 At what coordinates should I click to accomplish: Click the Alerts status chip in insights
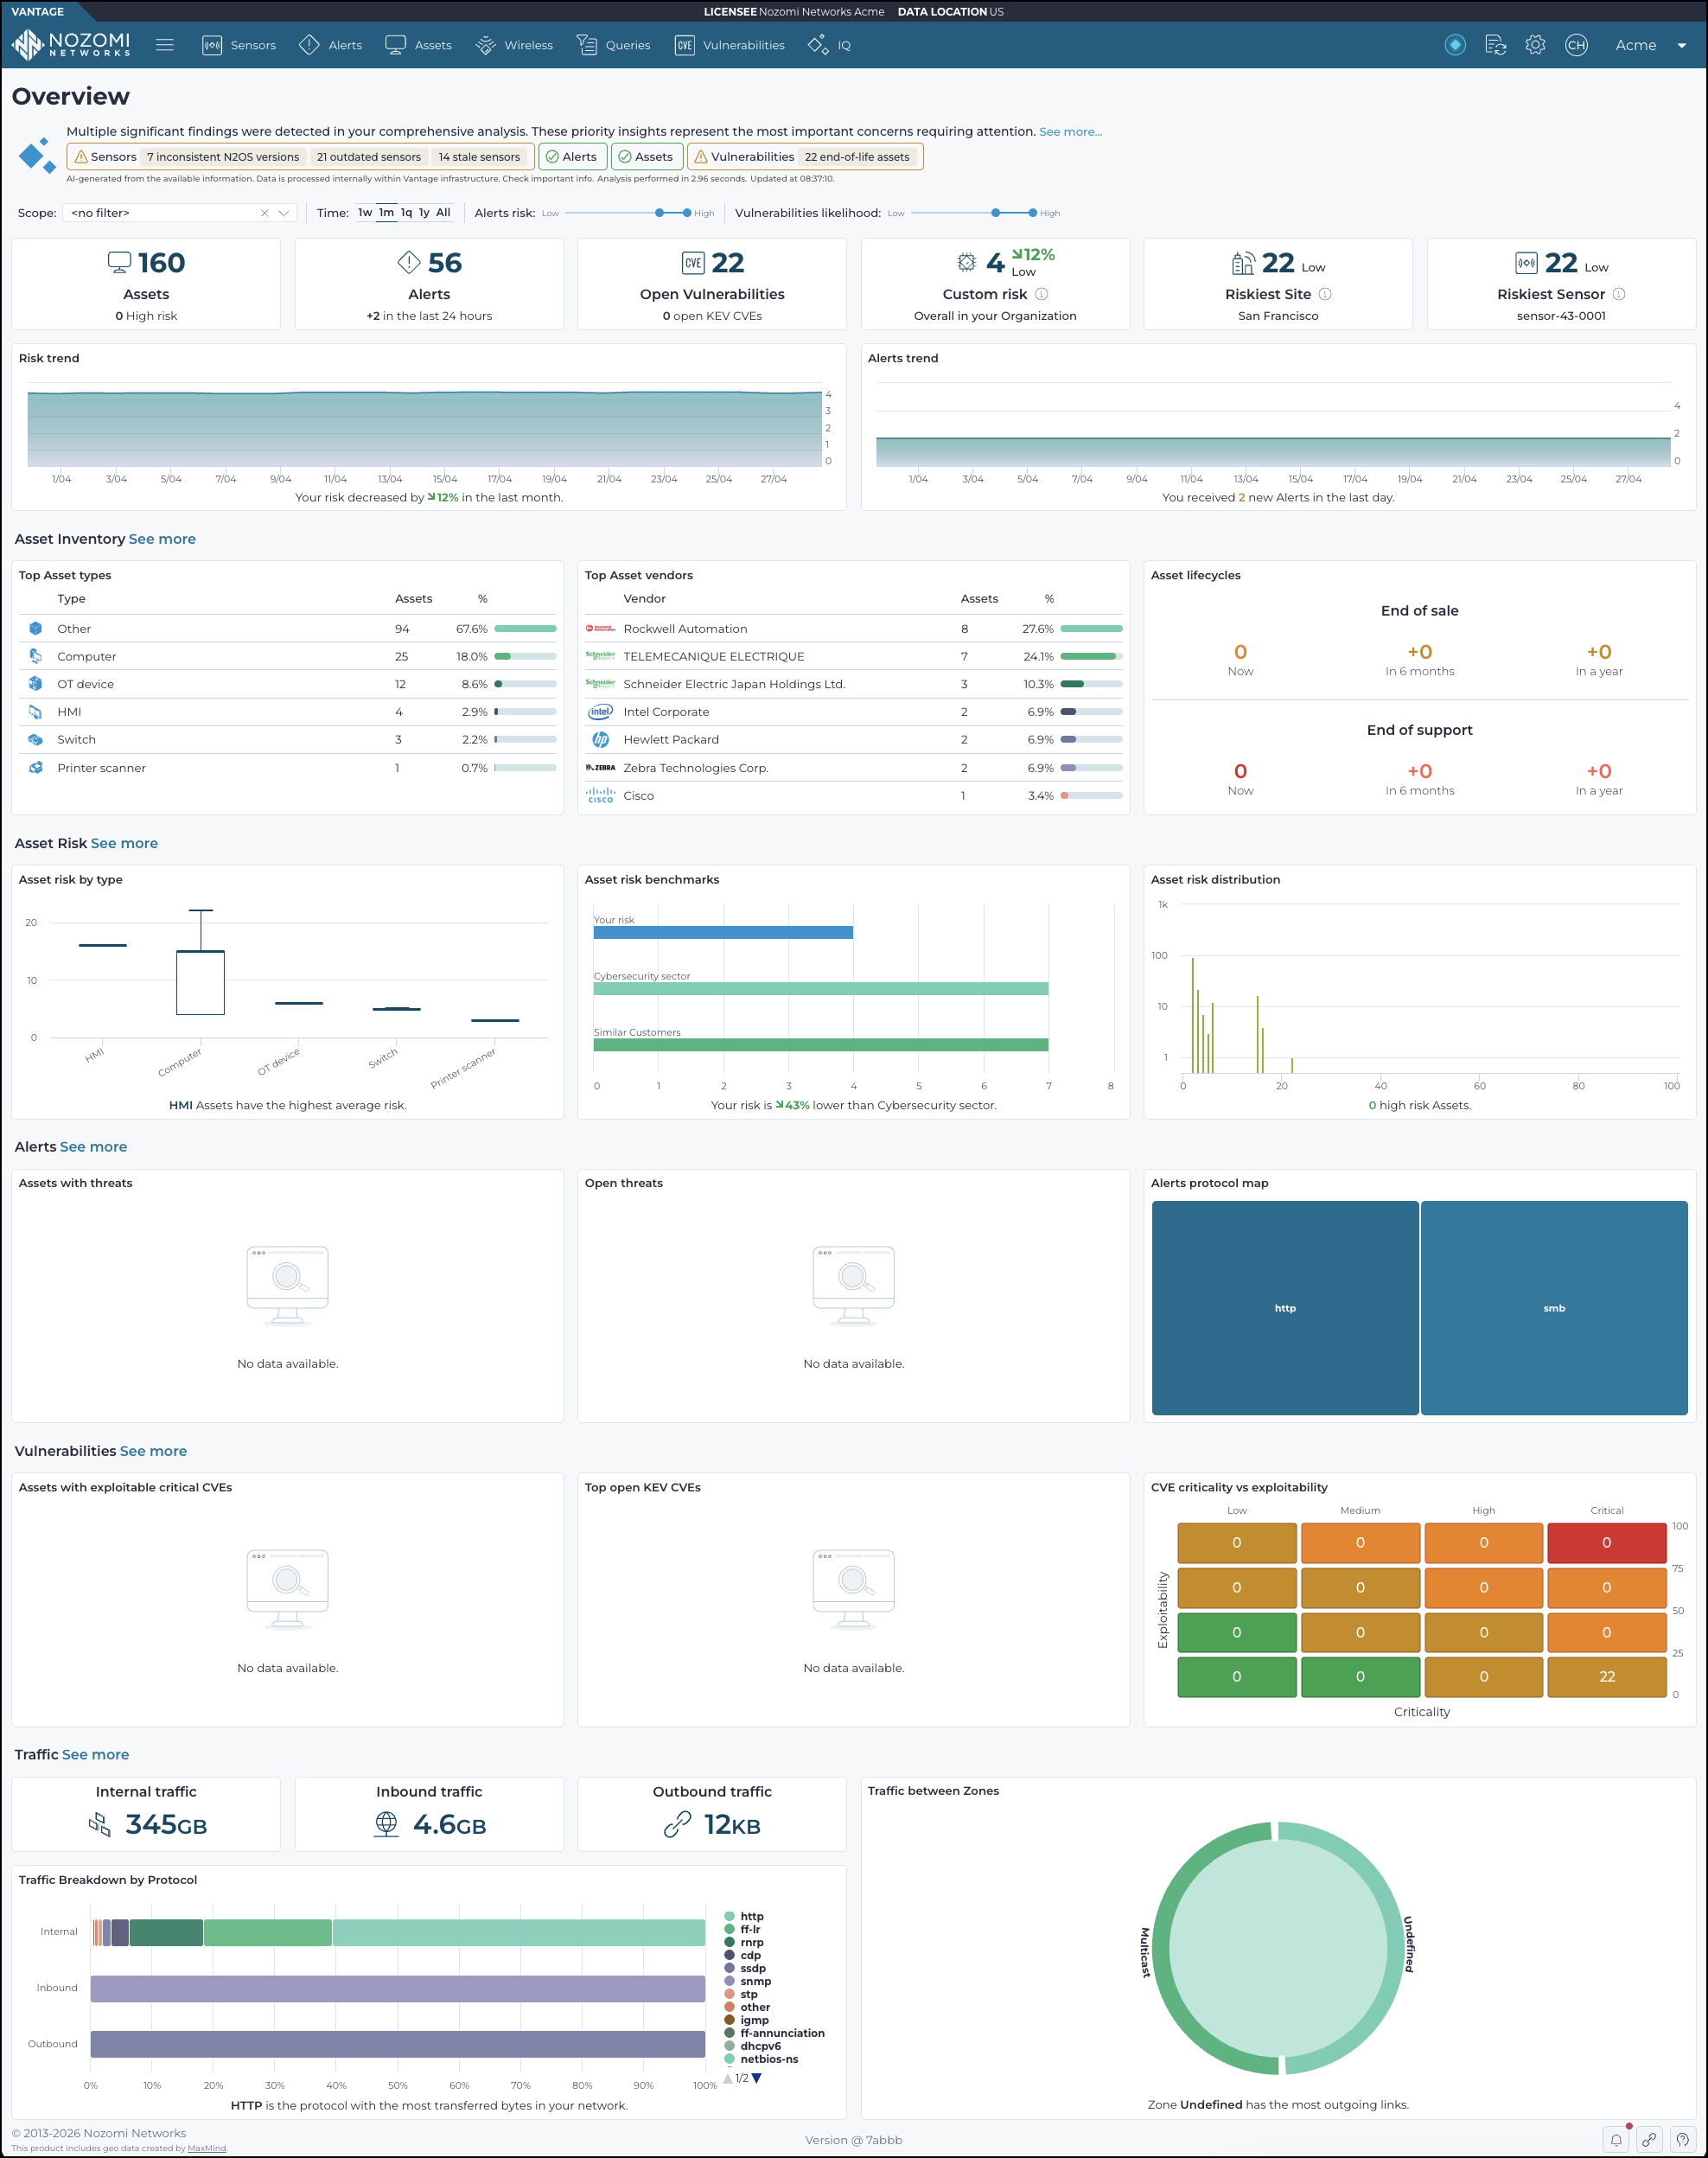click(x=571, y=157)
